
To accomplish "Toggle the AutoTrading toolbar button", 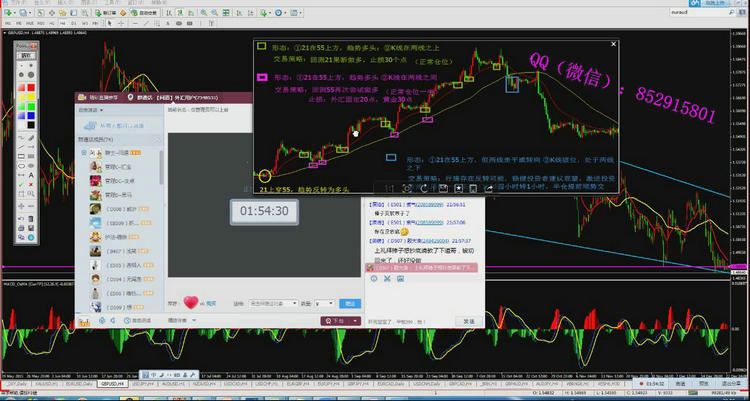I will click(143, 13).
